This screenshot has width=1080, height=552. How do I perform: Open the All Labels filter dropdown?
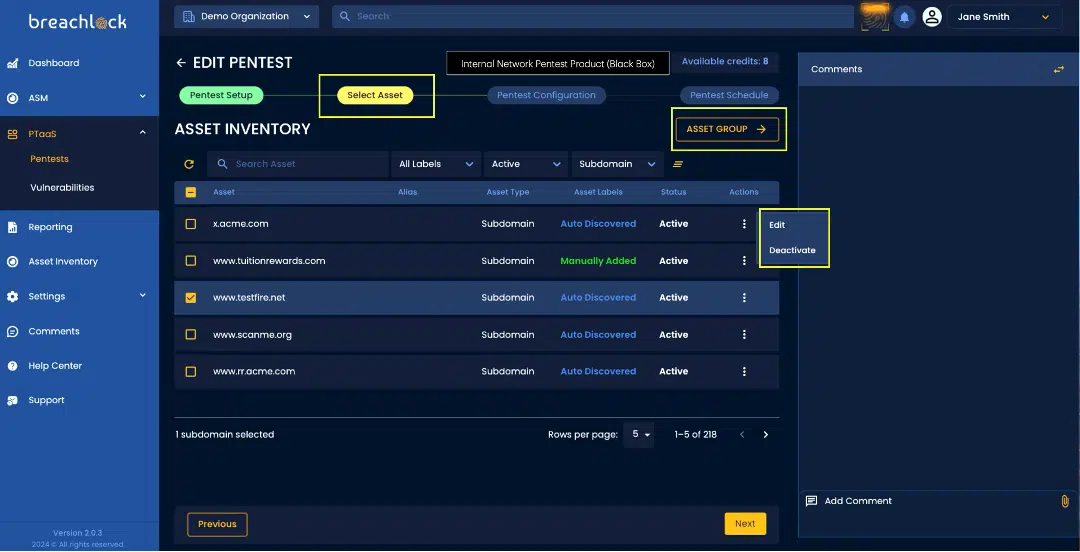(436, 164)
